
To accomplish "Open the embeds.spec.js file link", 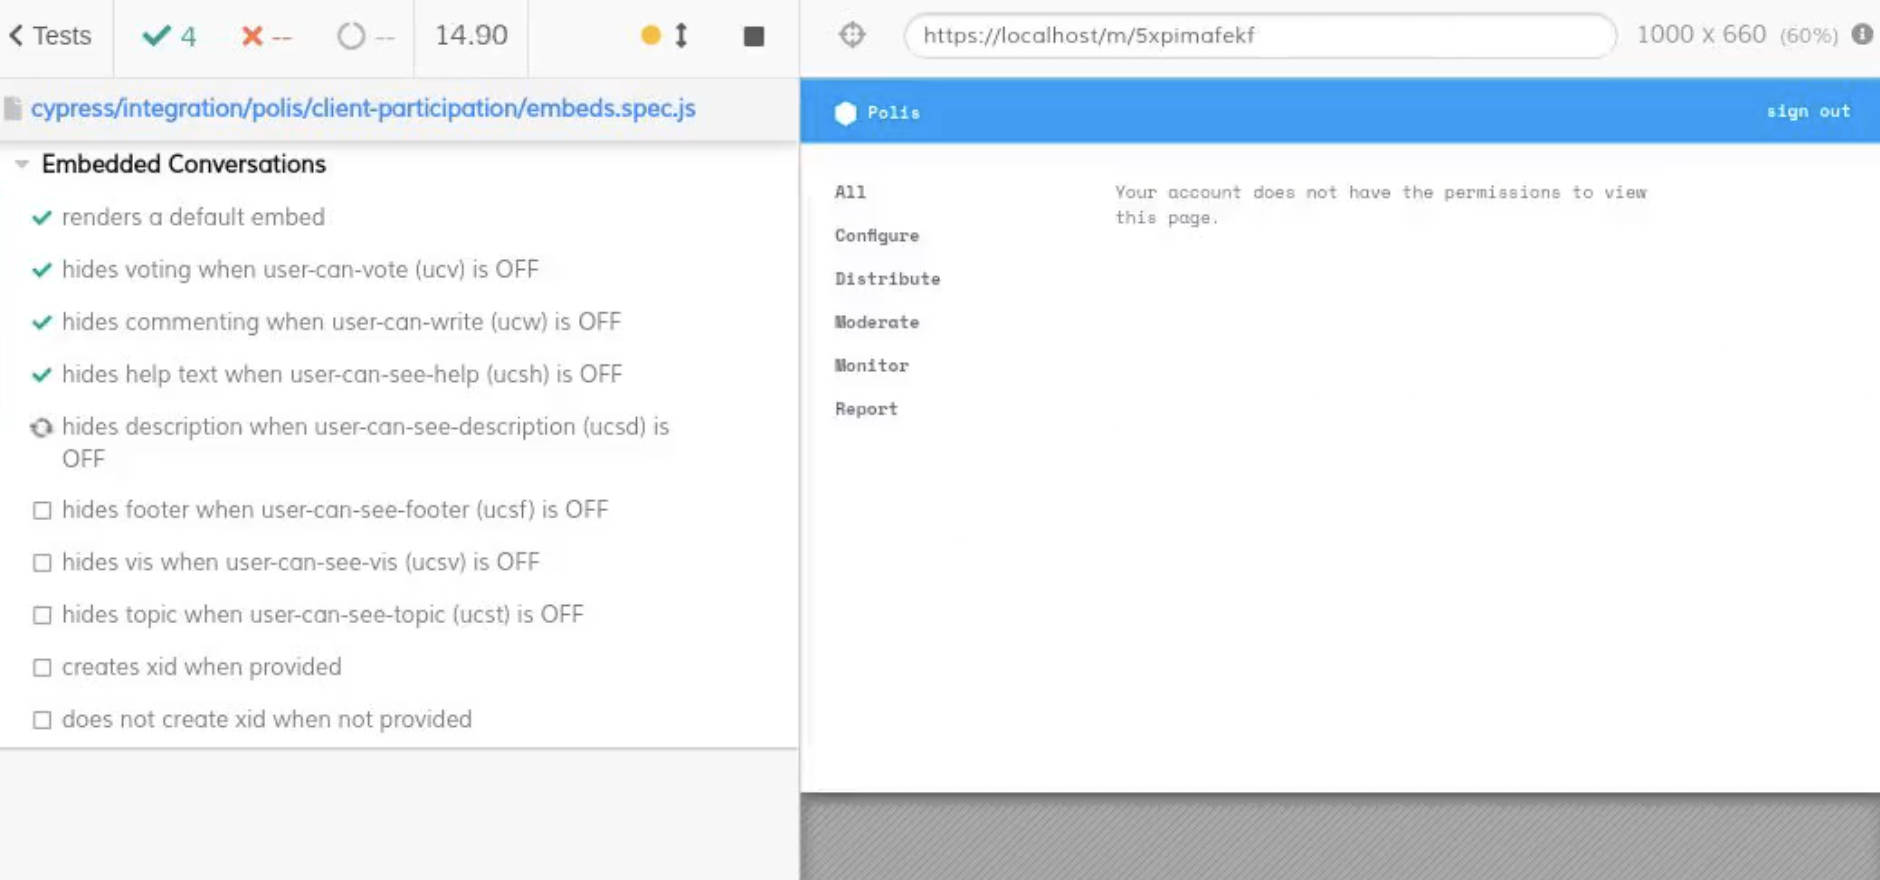I will point(363,108).
